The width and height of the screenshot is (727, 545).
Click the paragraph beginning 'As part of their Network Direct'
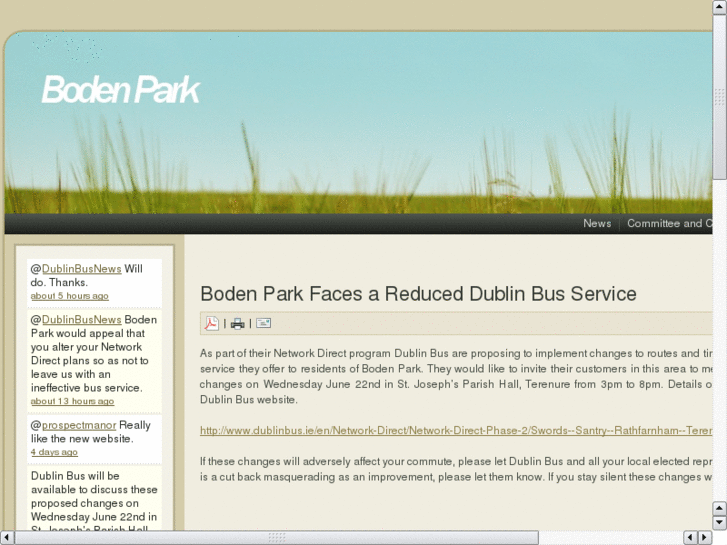456,376
